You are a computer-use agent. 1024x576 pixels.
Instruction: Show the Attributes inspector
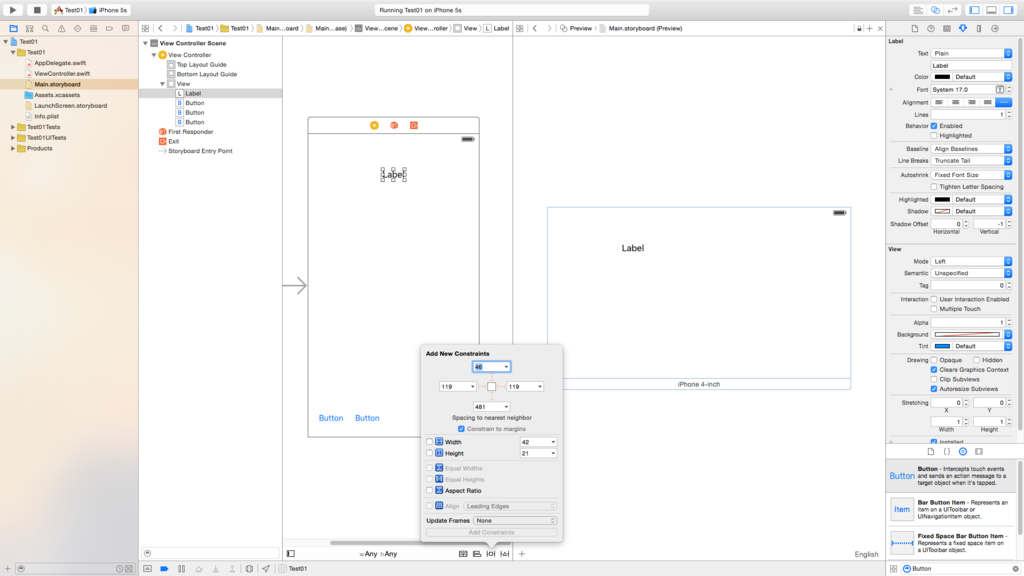point(963,28)
